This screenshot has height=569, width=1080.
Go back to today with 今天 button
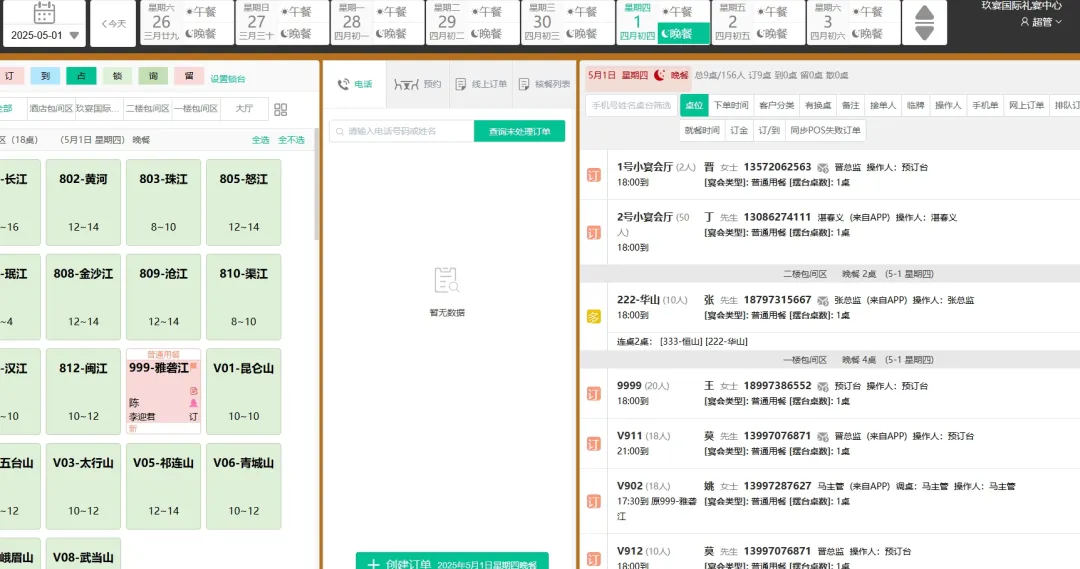tap(112, 23)
